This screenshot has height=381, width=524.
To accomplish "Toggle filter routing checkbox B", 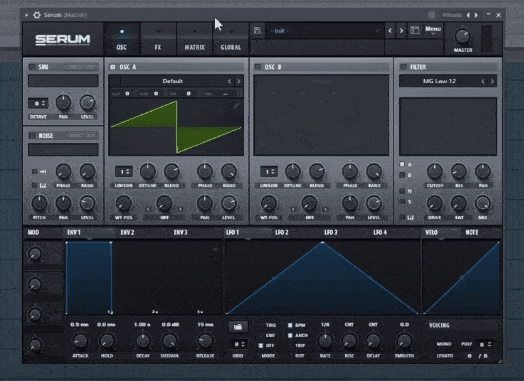I will 402,175.
